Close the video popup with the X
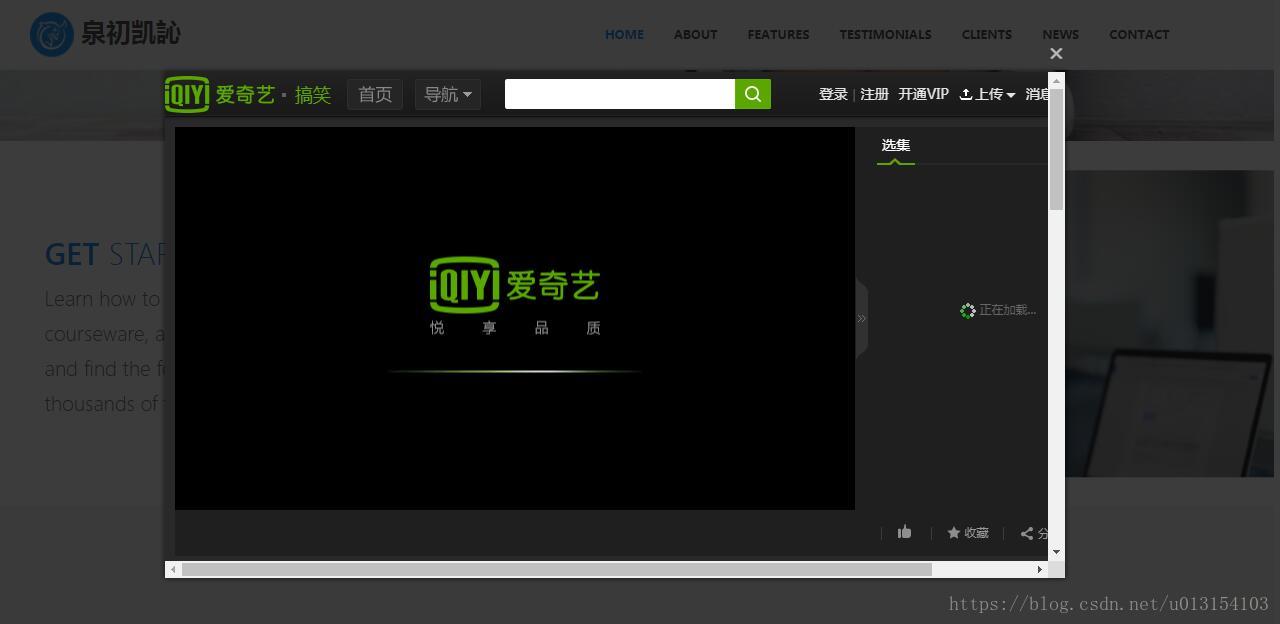This screenshot has height=624, width=1280. click(x=1056, y=54)
